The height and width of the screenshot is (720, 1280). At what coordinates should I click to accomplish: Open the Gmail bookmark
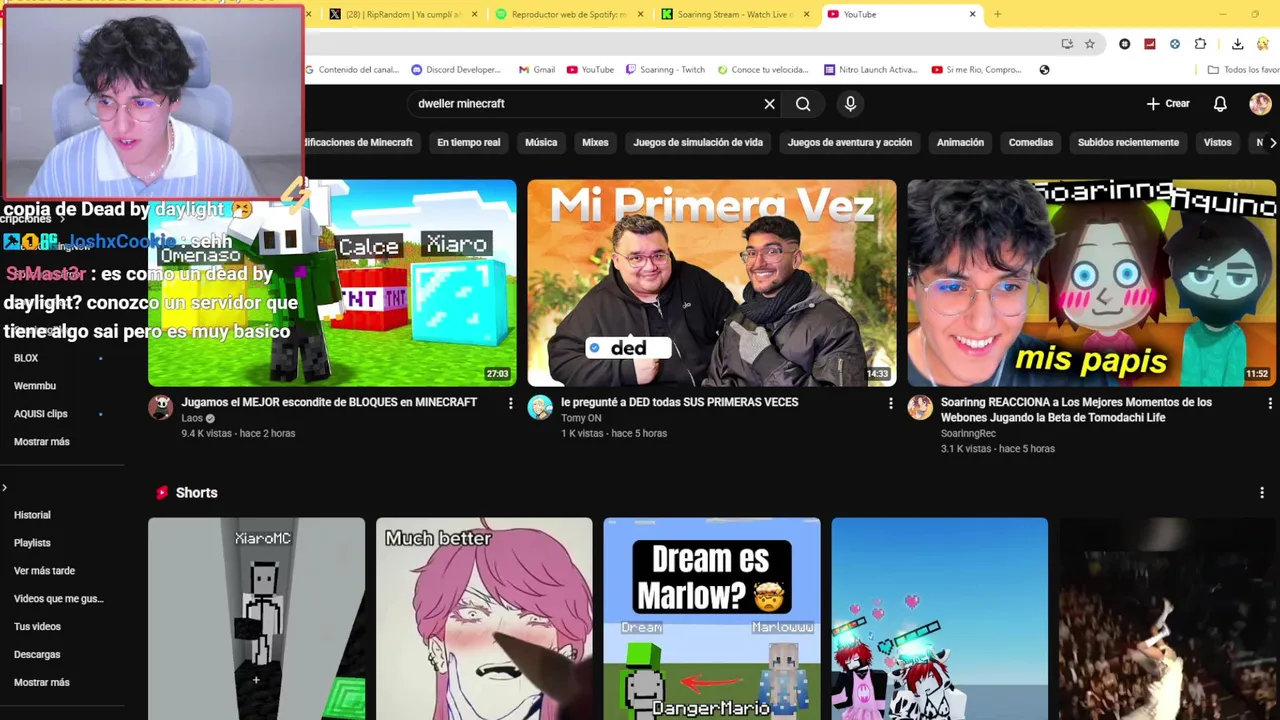(x=537, y=70)
